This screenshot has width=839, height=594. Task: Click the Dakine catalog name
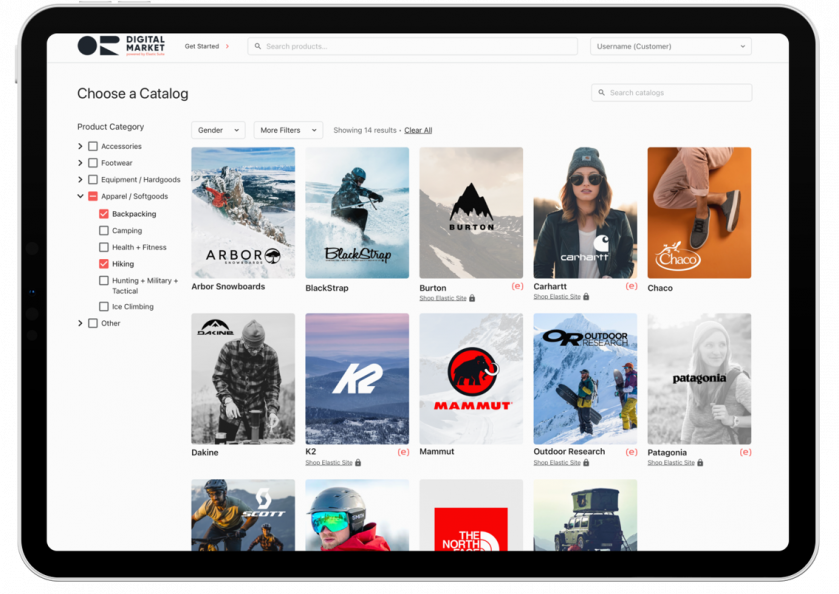pos(205,453)
